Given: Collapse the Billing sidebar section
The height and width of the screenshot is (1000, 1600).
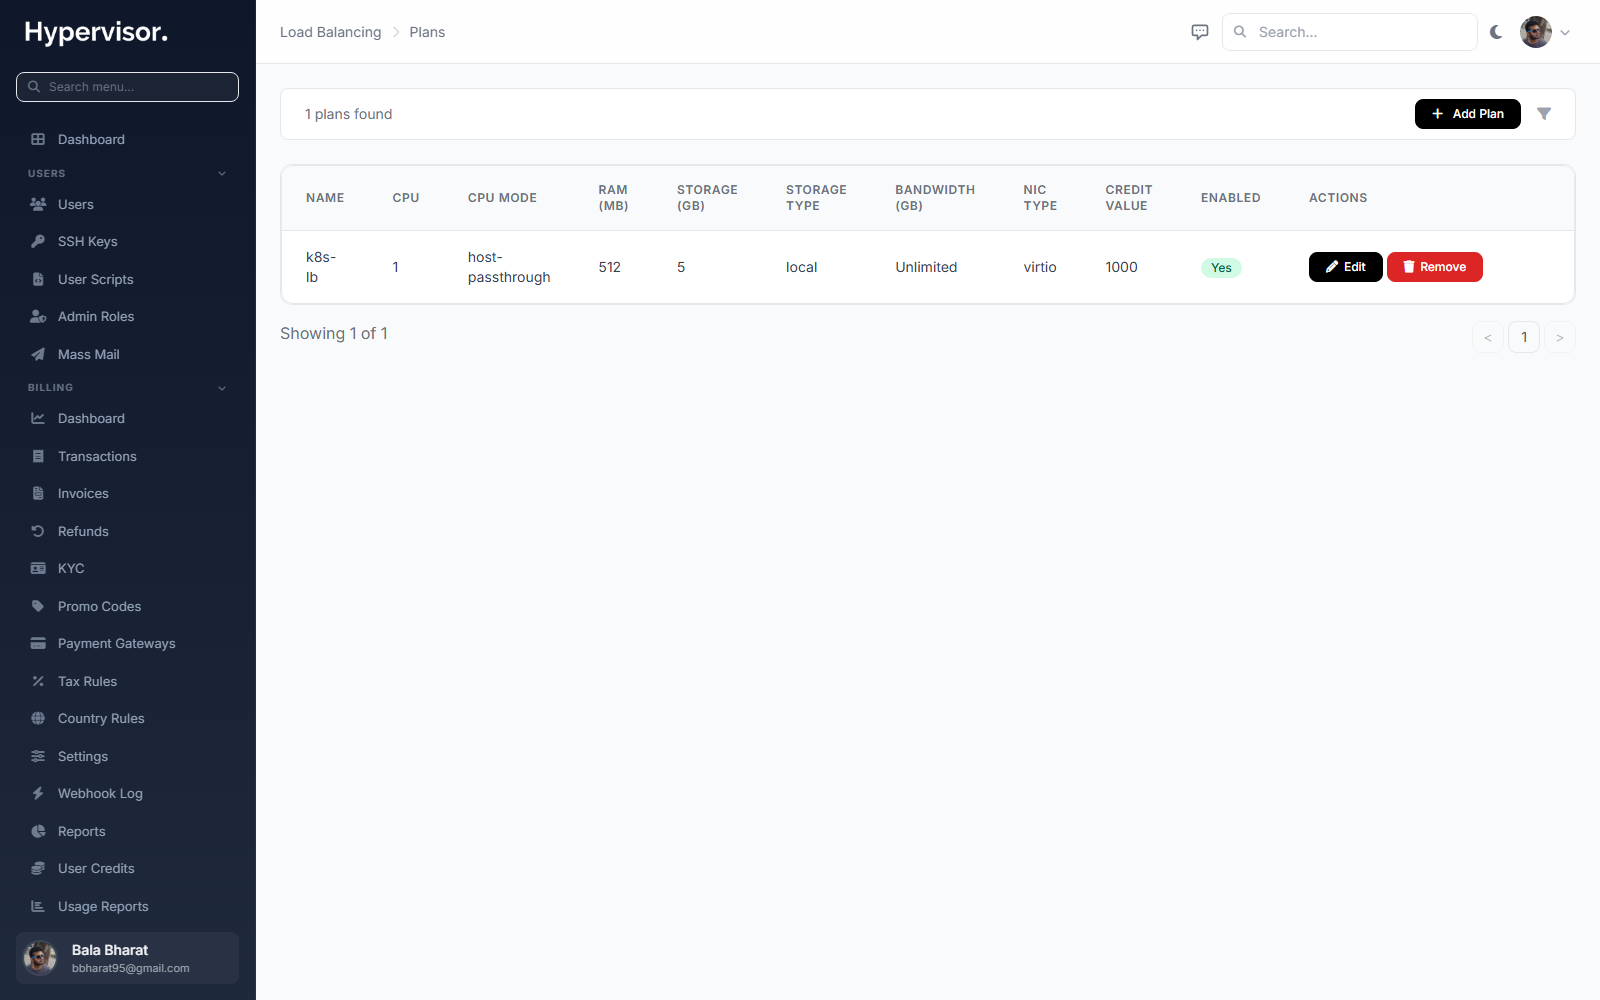Looking at the screenshot, I should (x=222, y=387).
